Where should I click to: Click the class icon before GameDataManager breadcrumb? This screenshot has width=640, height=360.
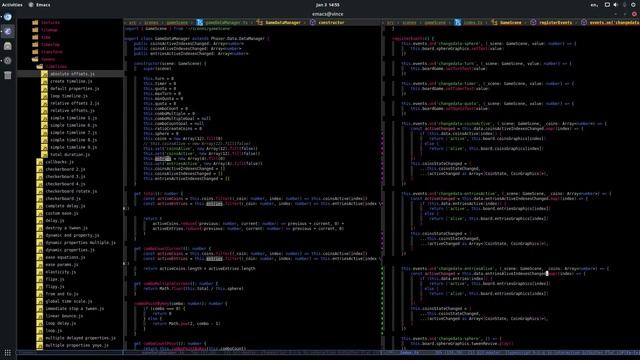coord(260,22)
